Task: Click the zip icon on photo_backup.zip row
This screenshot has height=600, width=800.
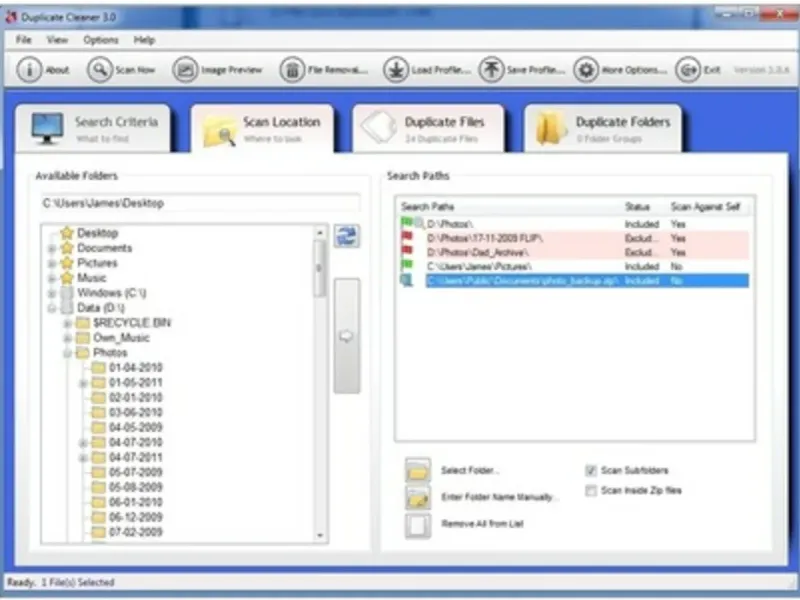Action: (407, 280)
